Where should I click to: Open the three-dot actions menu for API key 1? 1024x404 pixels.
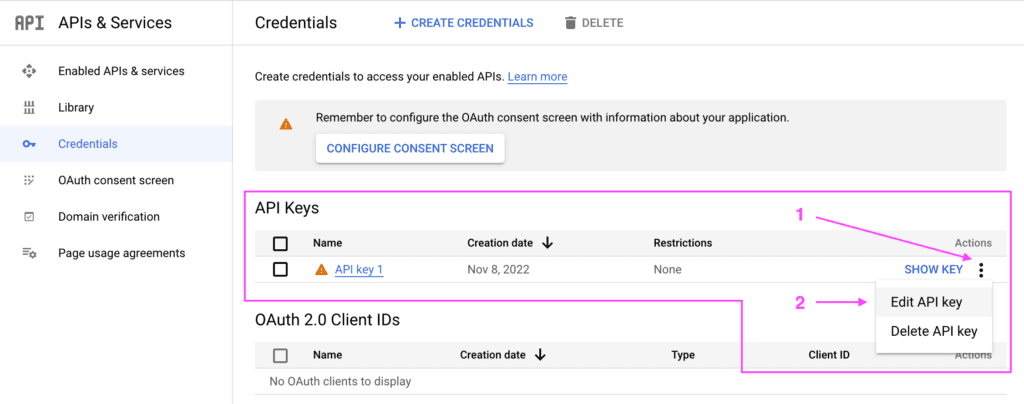(x=981, y=270)
